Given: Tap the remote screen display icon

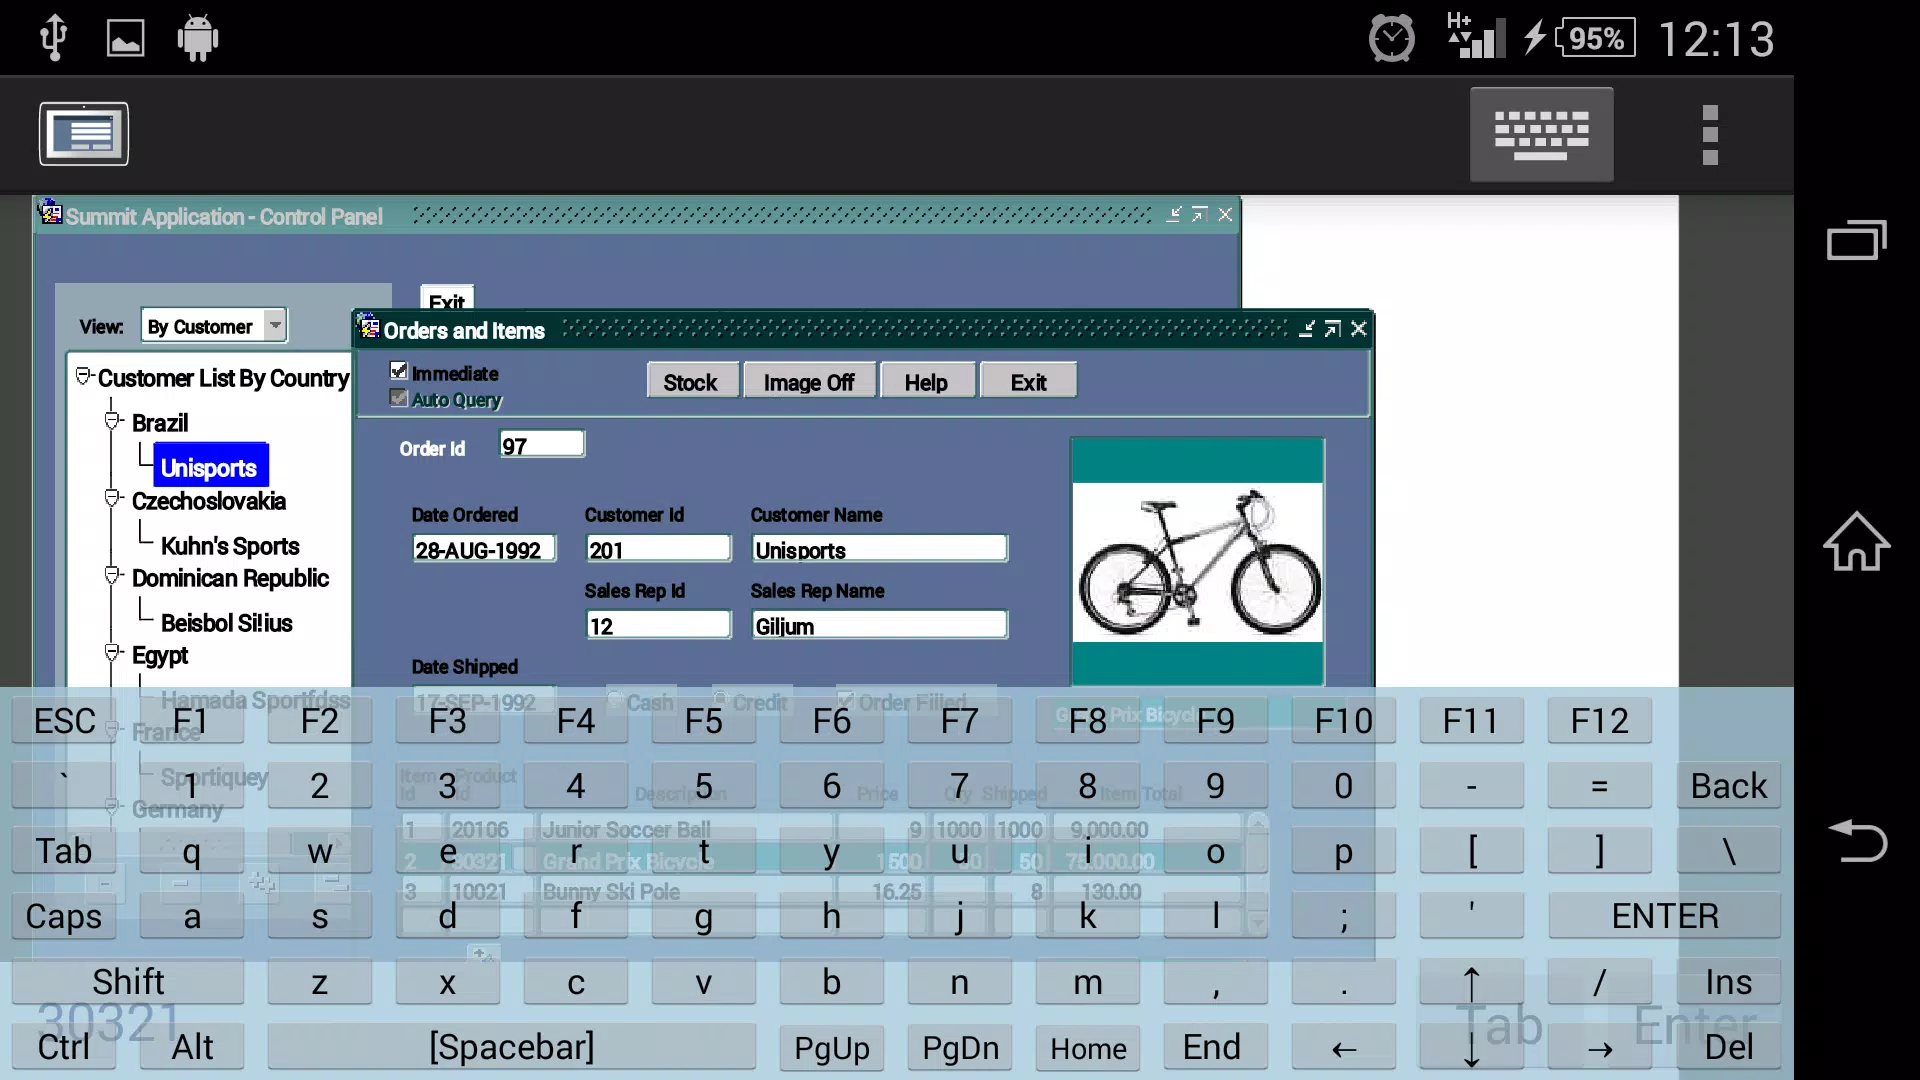Looking at the screenshot, I should [84, 134].
